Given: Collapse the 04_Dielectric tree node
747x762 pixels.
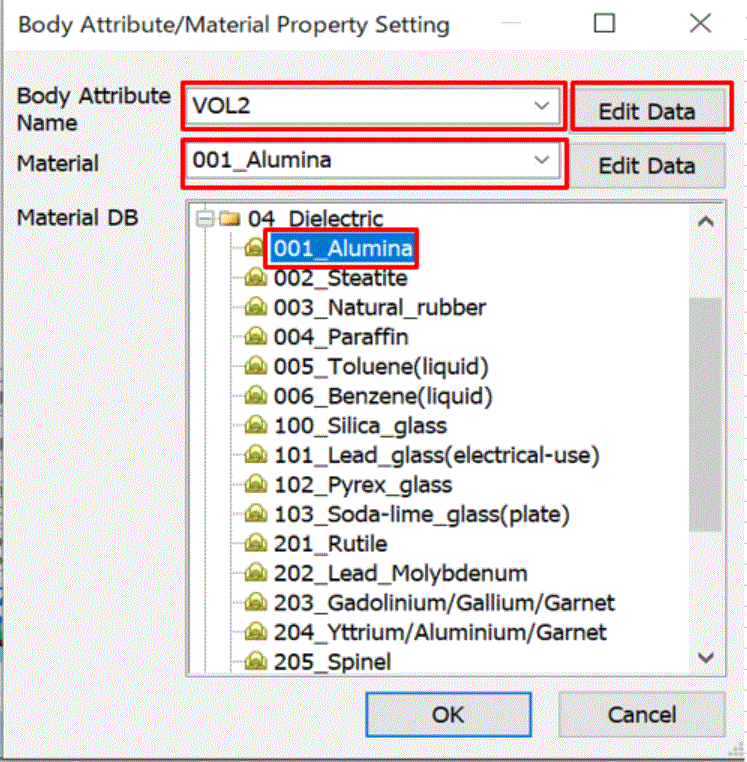Looking at the screenshot, I should click(x=205, y=219).
